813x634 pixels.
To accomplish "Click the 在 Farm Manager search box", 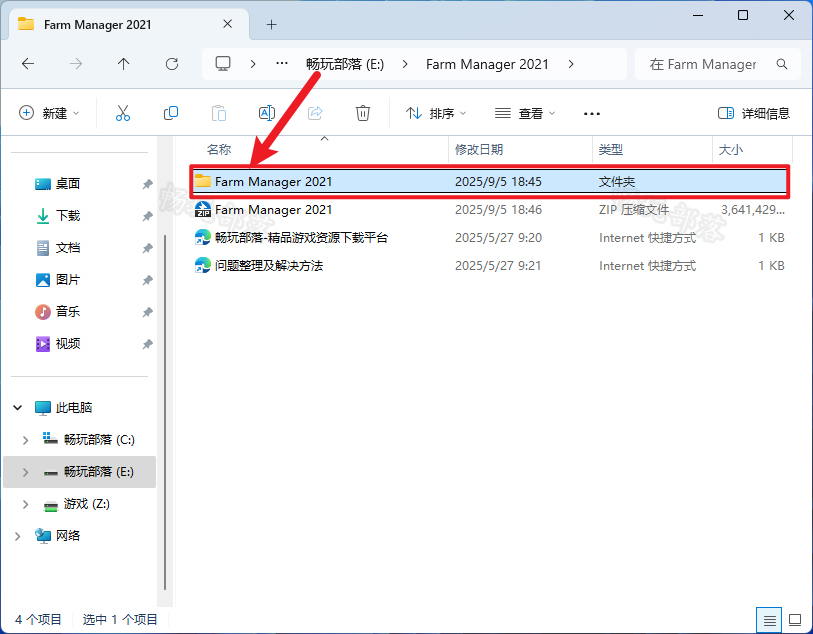I will [718, 64].
